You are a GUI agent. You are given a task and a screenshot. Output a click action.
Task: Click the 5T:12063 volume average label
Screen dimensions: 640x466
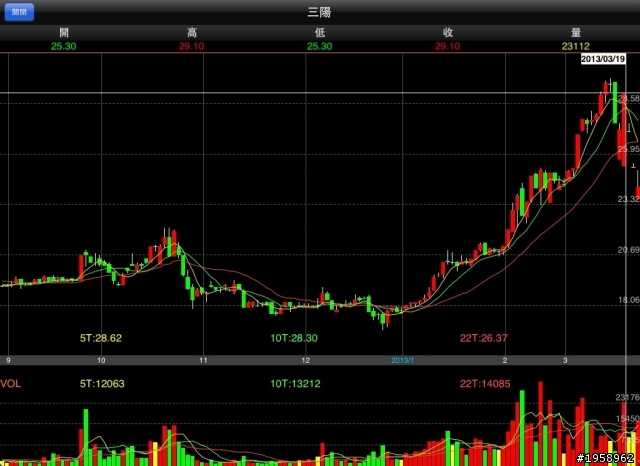pyautogui.click(x=102, y=384)
